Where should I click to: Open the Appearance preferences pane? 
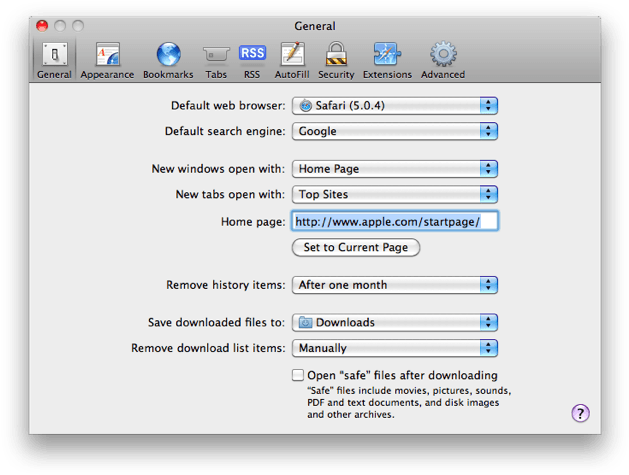tap(107, 60)
